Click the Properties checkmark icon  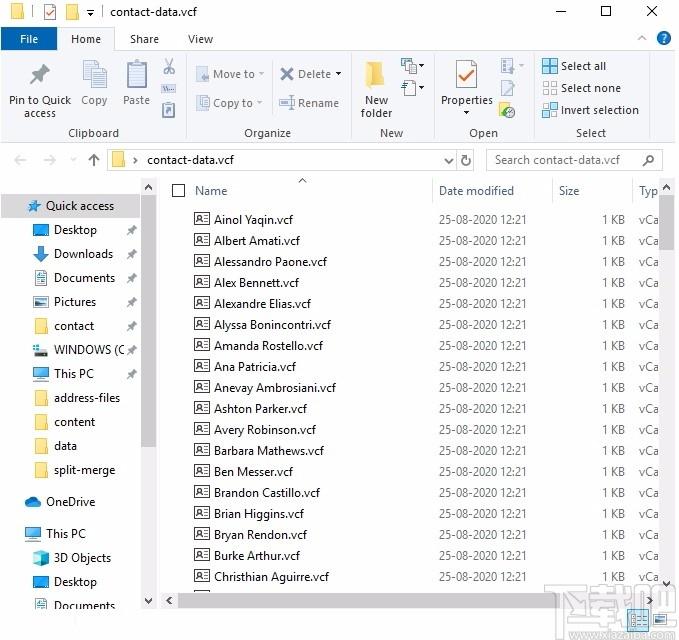point(466,74)
